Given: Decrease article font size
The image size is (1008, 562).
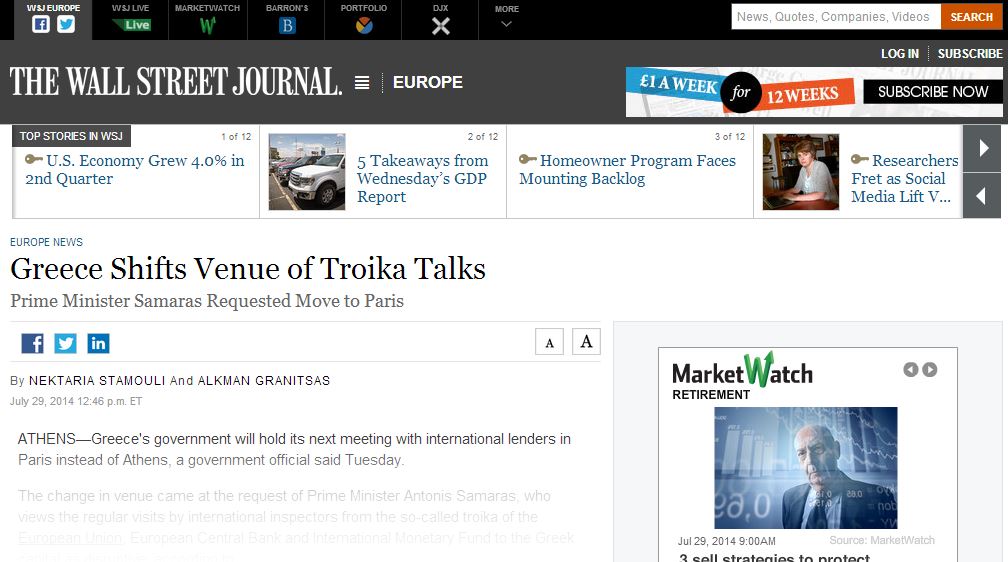Looking at the screenshot, I should coord(549,342).
